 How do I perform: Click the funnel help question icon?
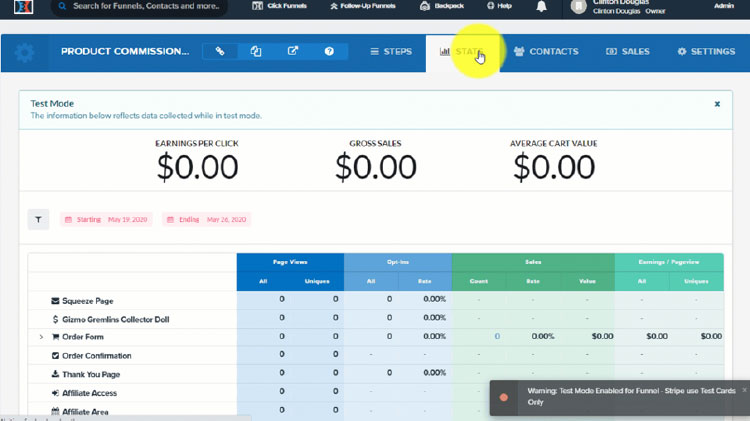coord(329,51)
